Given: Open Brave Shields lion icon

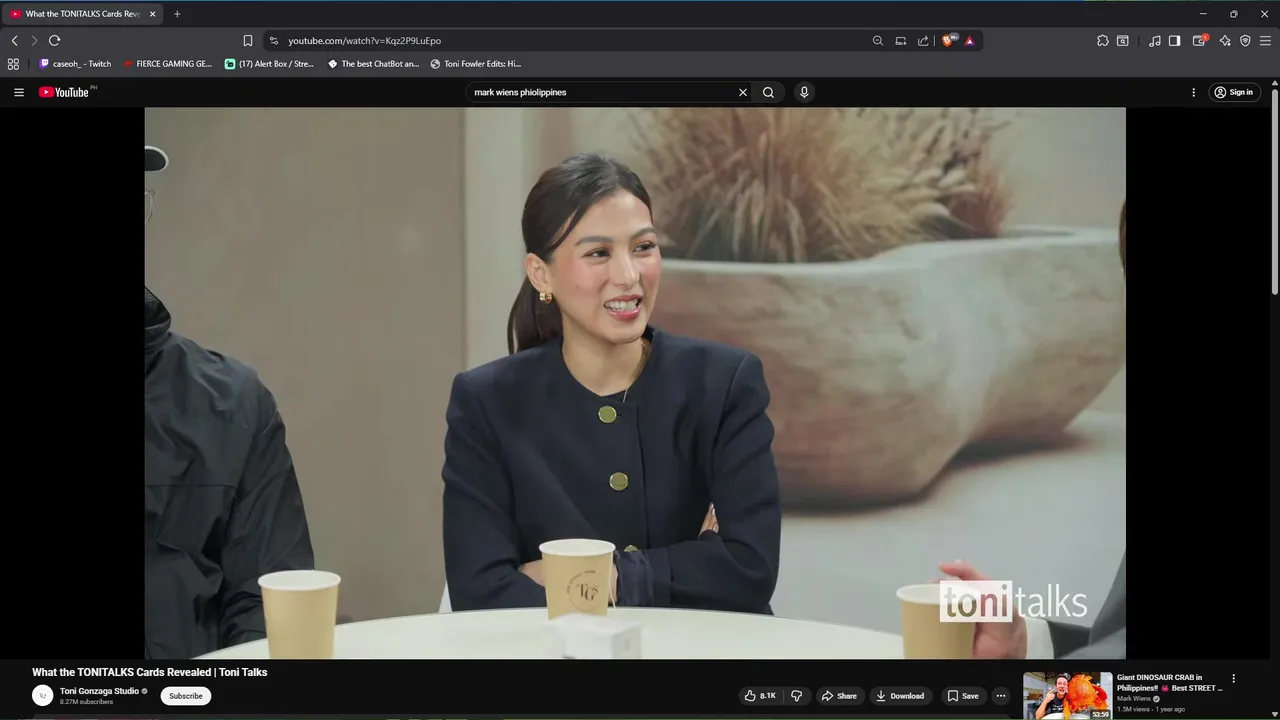Looking at the screenshot, I should (949, 40).
